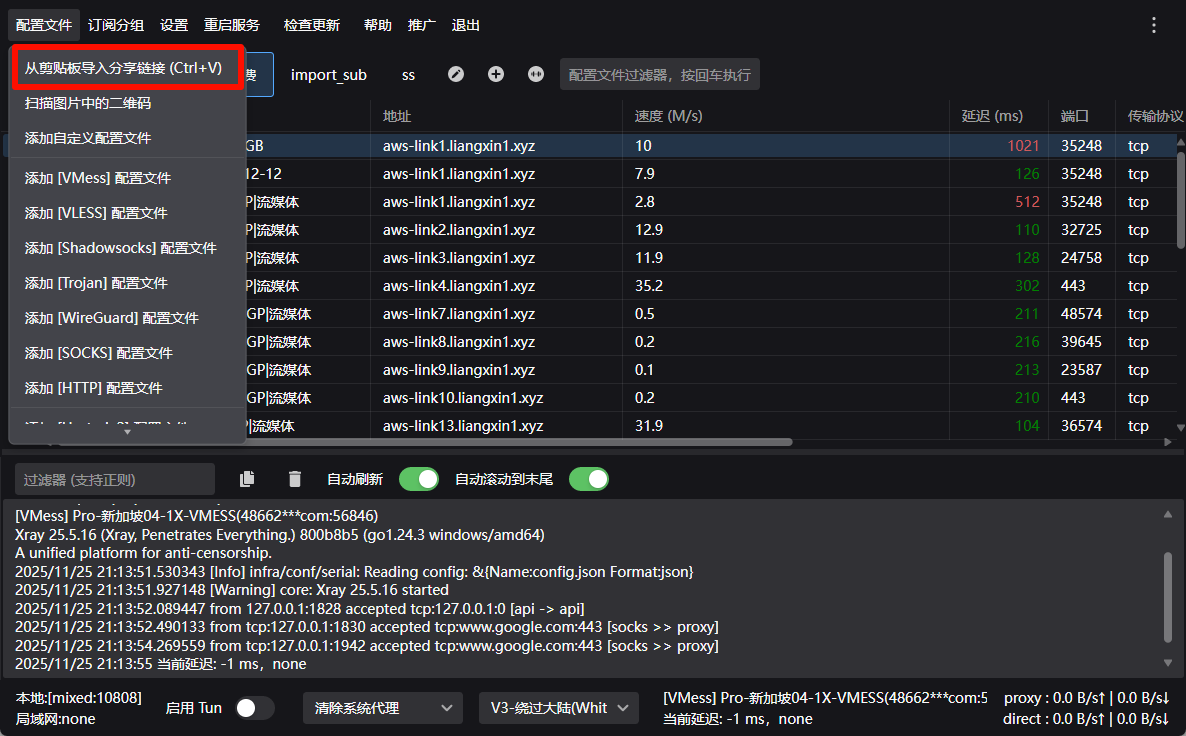Disable the 自动滚动到末尾 switch

tap(588, 479)
